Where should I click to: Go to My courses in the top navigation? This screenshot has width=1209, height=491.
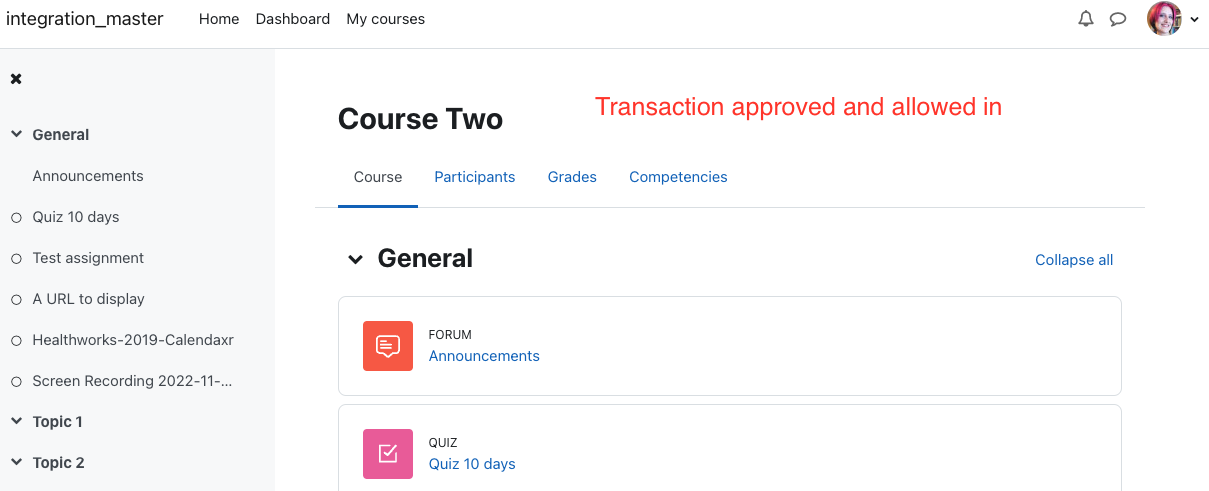(385, 19)
